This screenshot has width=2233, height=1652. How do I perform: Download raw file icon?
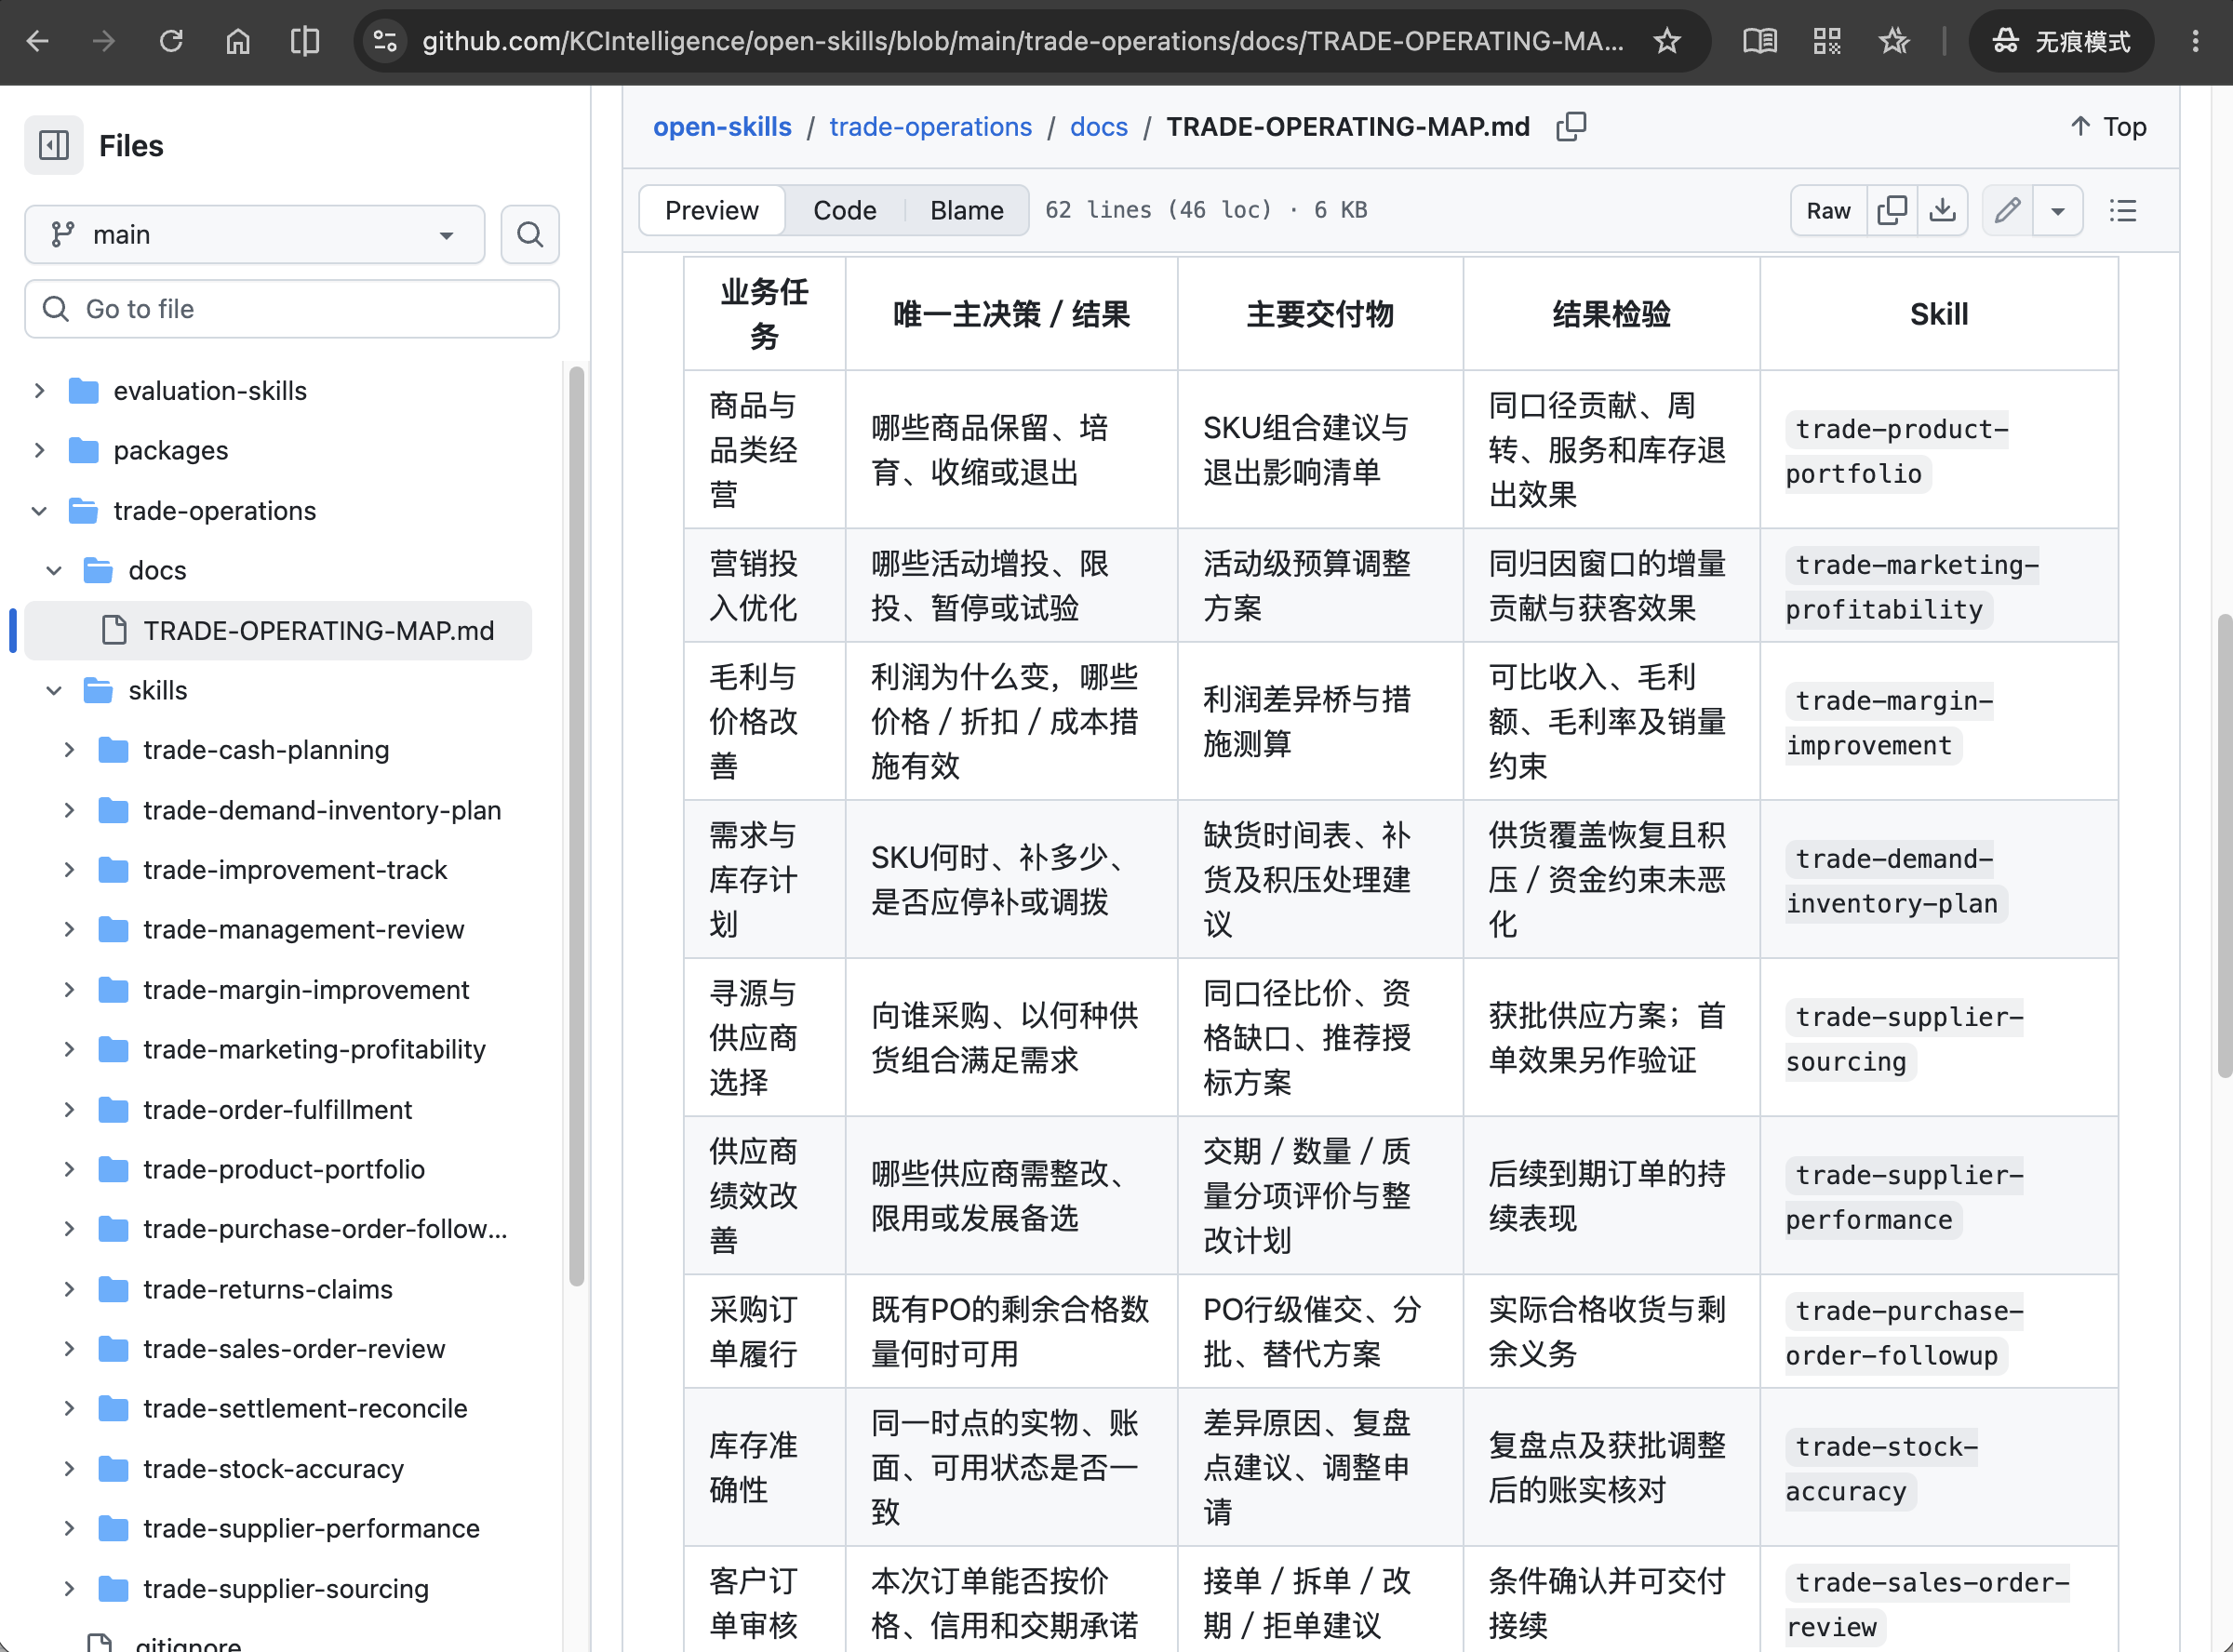[1943, 210]
